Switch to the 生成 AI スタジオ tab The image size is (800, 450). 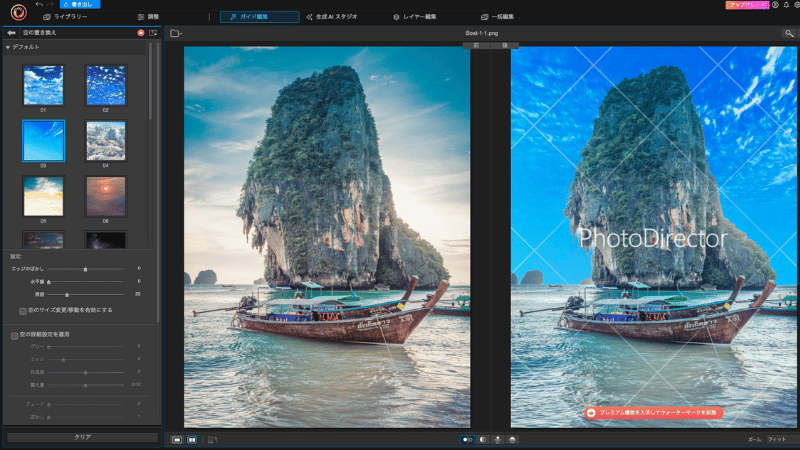[x=332, y=17]
